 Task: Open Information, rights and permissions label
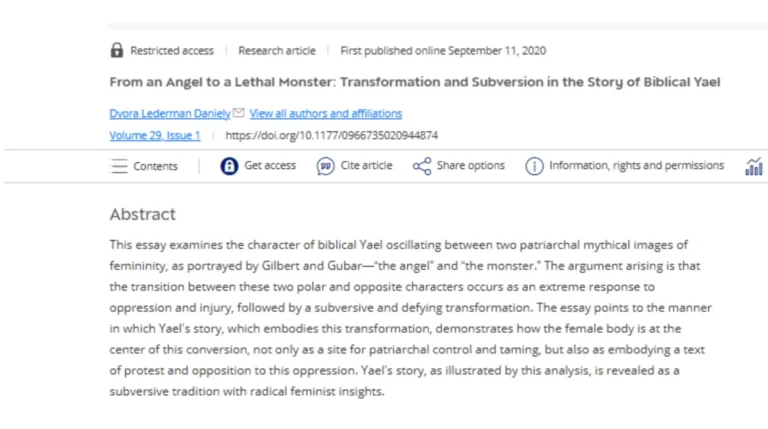(636, 166)
